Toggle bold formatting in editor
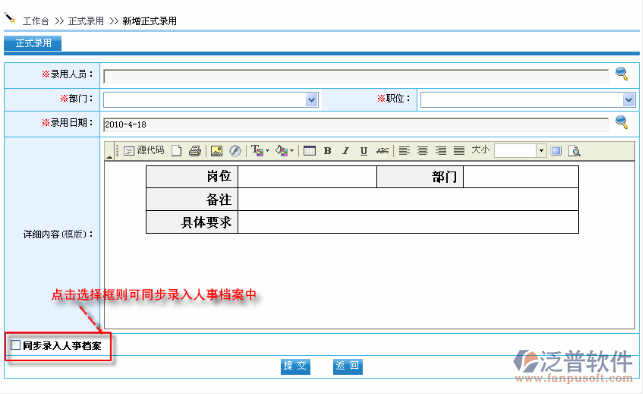The height and width of the screenshot is (394, 643). pos(327,151)
